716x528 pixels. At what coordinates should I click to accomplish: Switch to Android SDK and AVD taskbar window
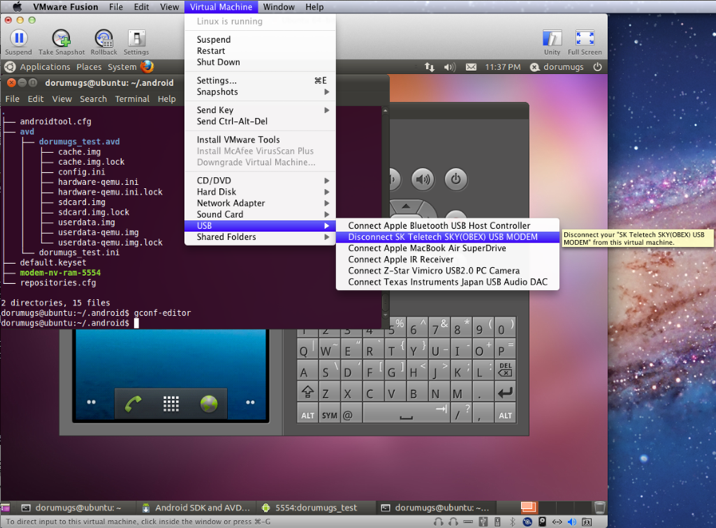click(x=196, y=507)
